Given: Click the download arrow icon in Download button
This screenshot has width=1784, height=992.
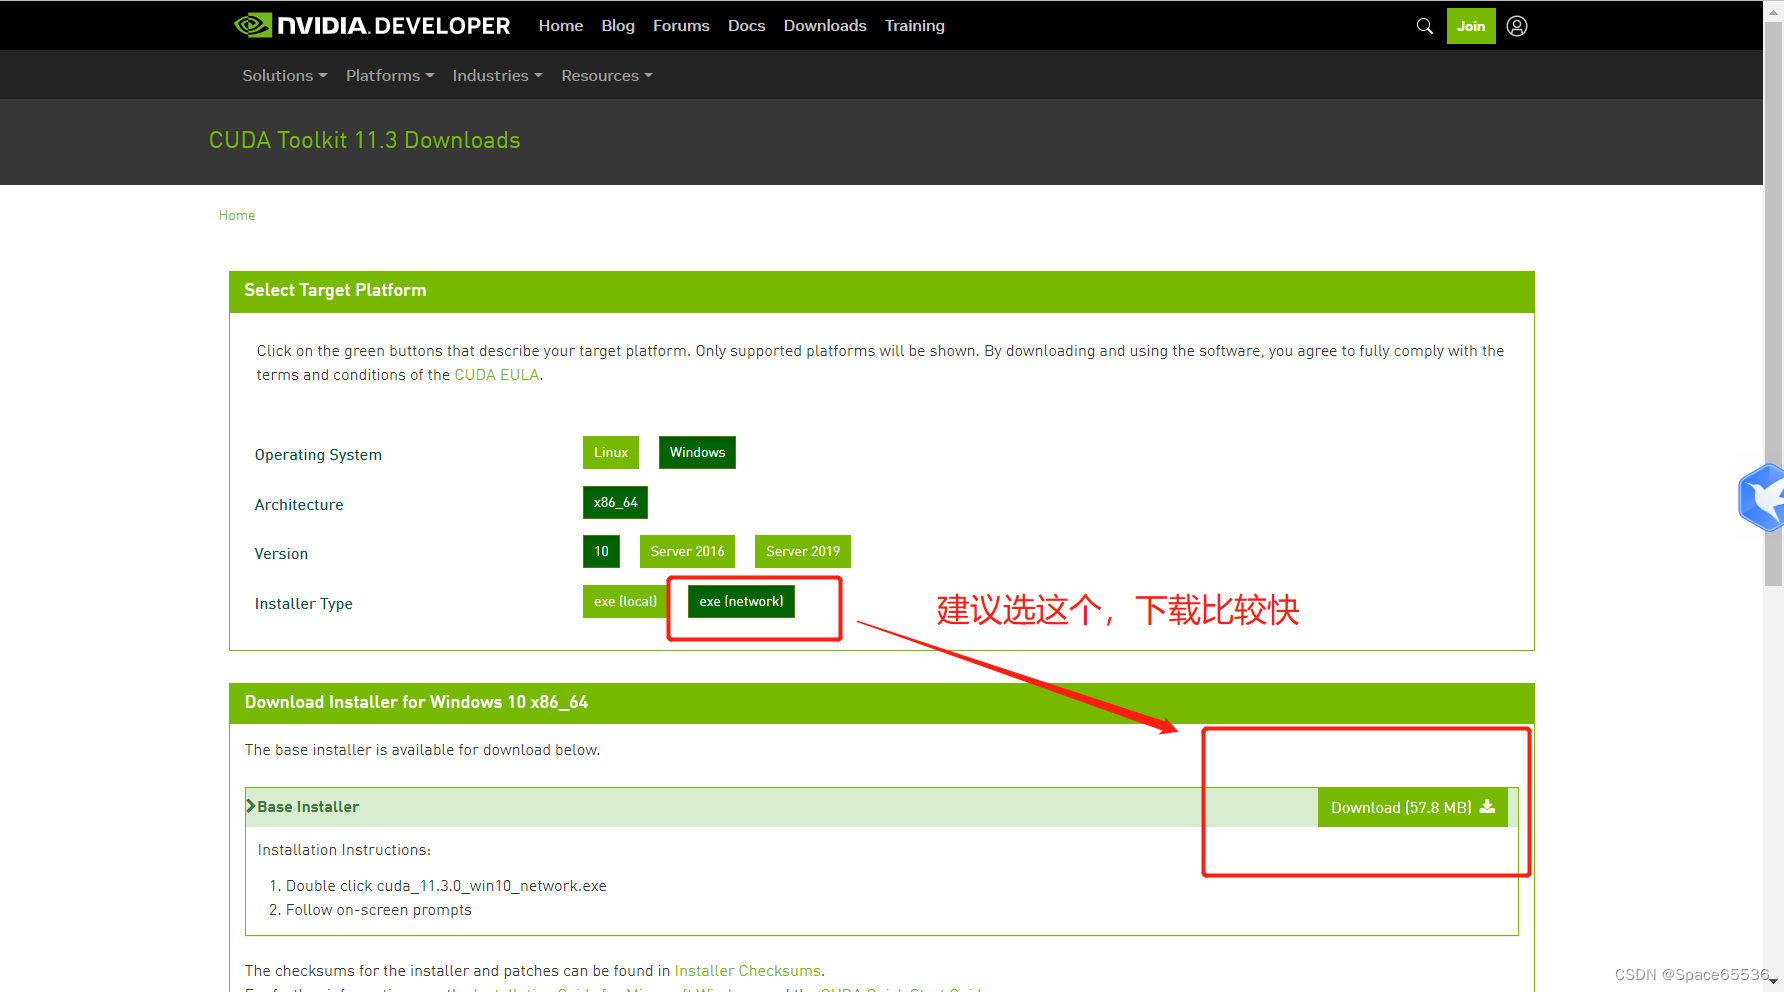Looking at the screenshot, I should click(x=1487, y=807).
